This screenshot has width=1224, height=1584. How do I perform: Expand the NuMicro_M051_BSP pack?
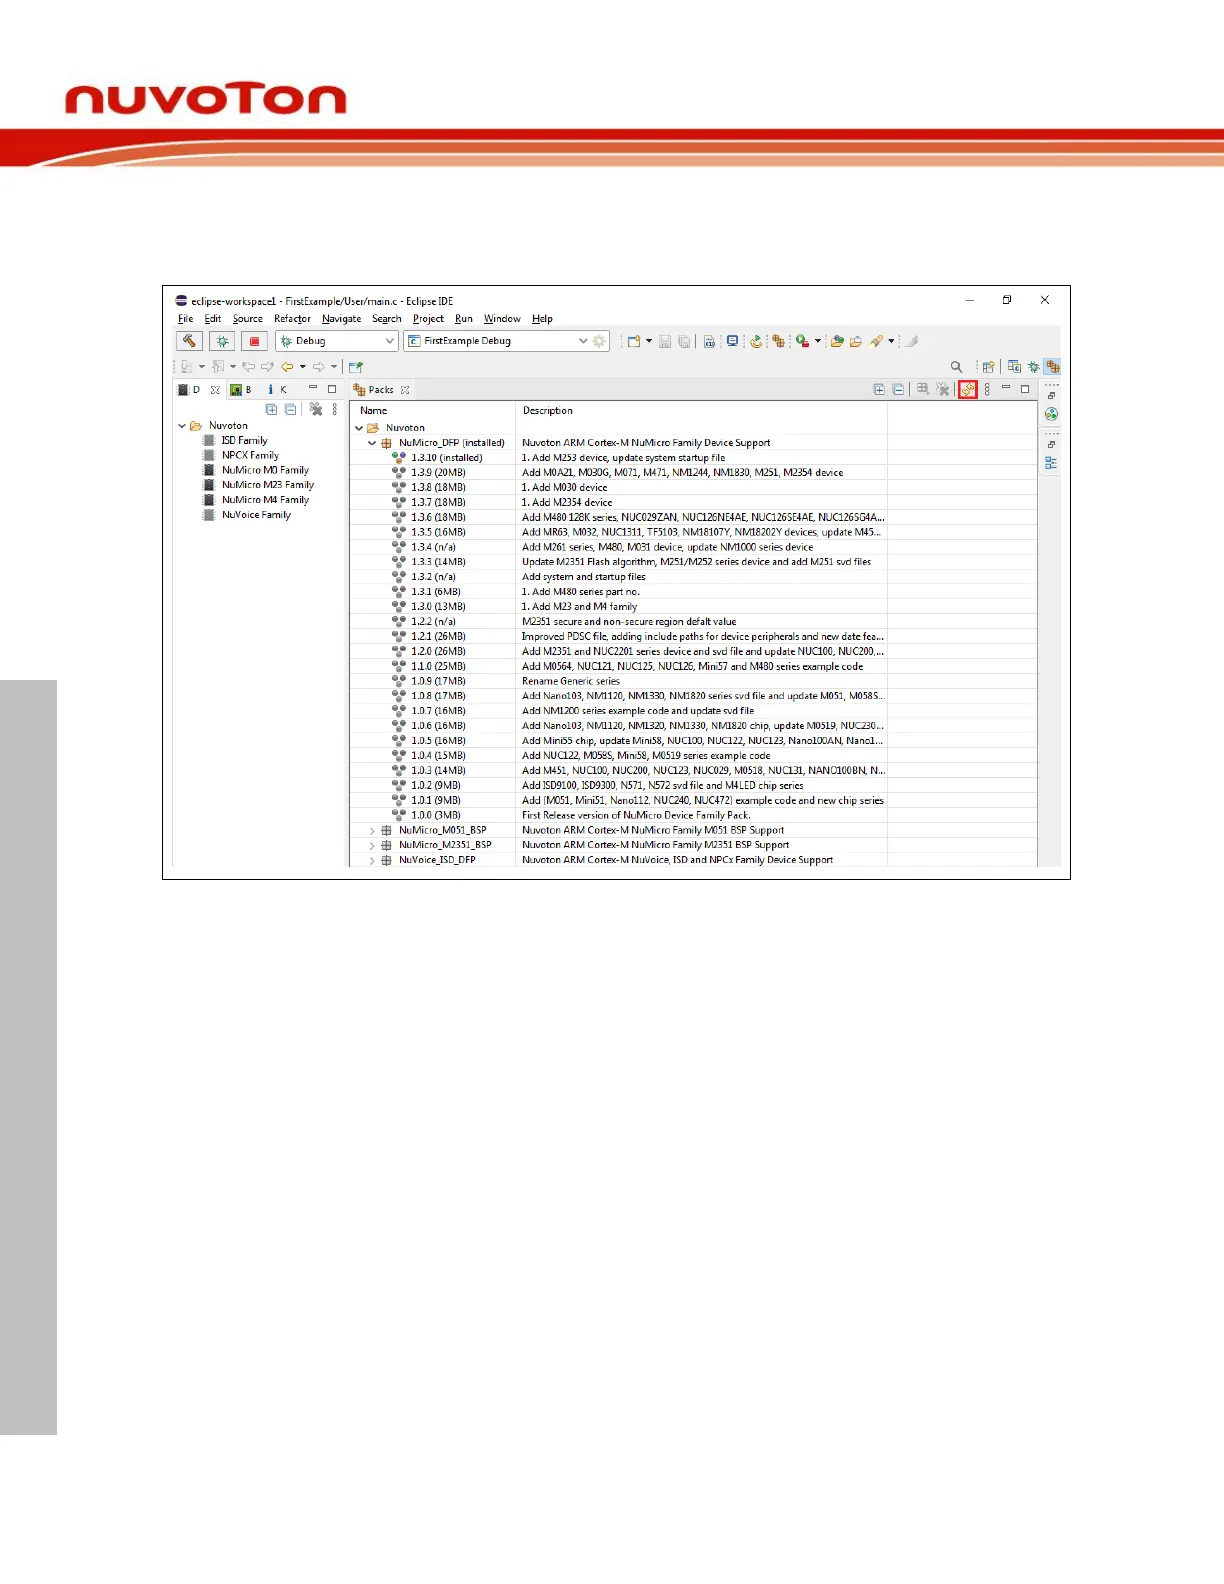pos(372,830)
